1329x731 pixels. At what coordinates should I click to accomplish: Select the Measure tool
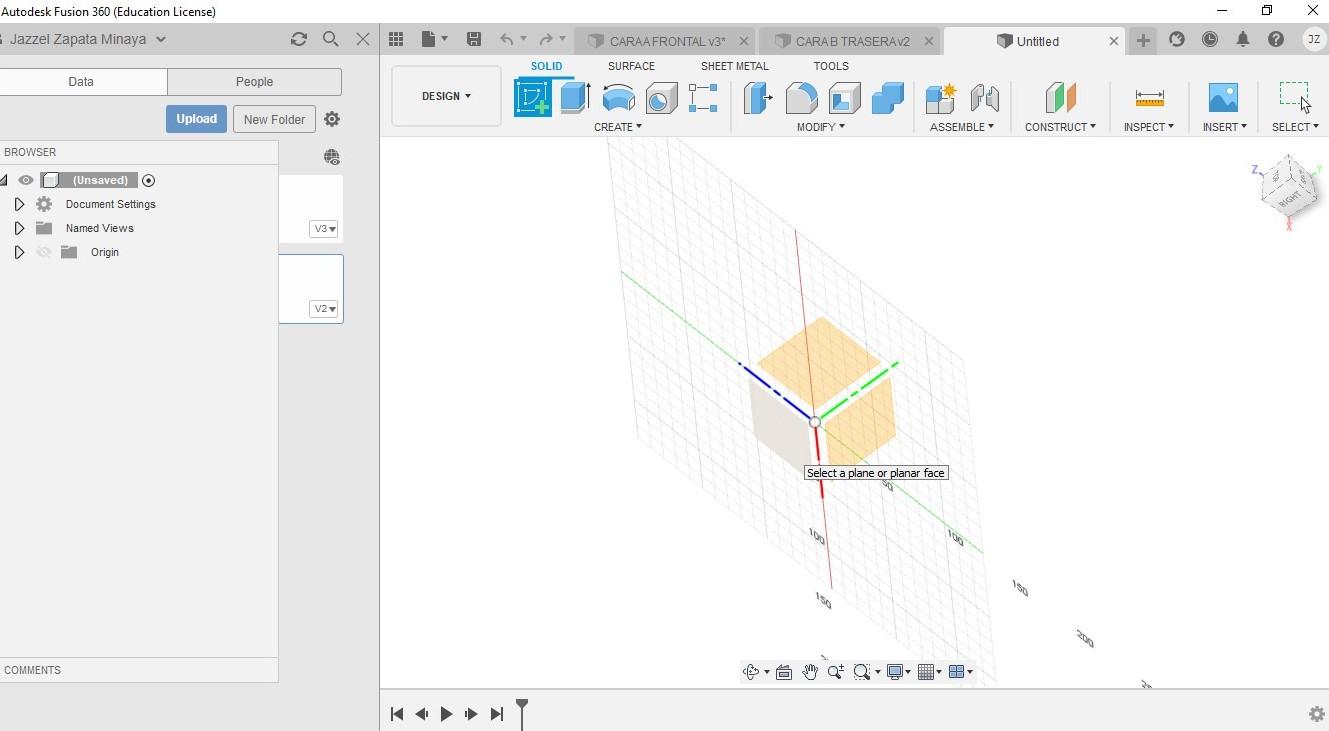(1149, 98)
